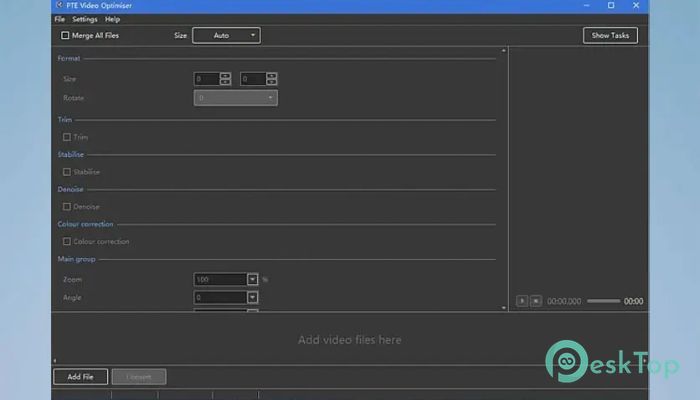700x400 pixels.
Task: Click the Zoom value input field
Action: (221, 279)
